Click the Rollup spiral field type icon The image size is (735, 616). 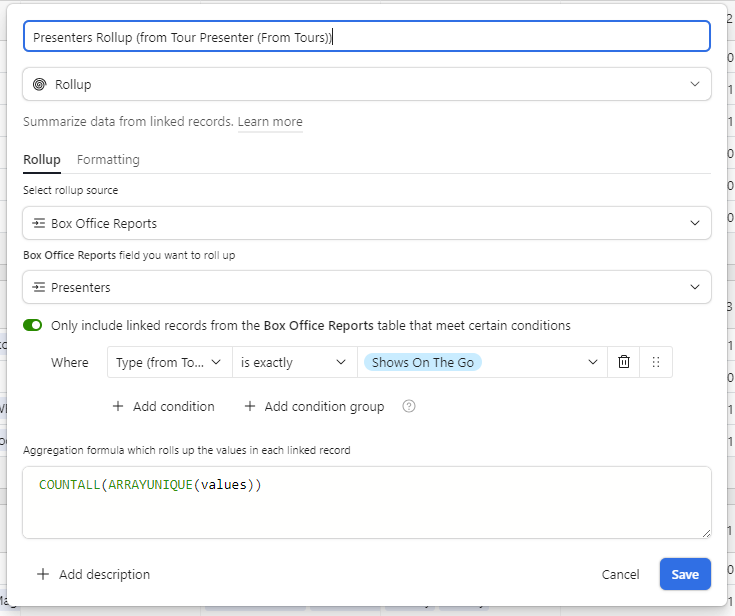pyautogui.click(x=39, y=84)
